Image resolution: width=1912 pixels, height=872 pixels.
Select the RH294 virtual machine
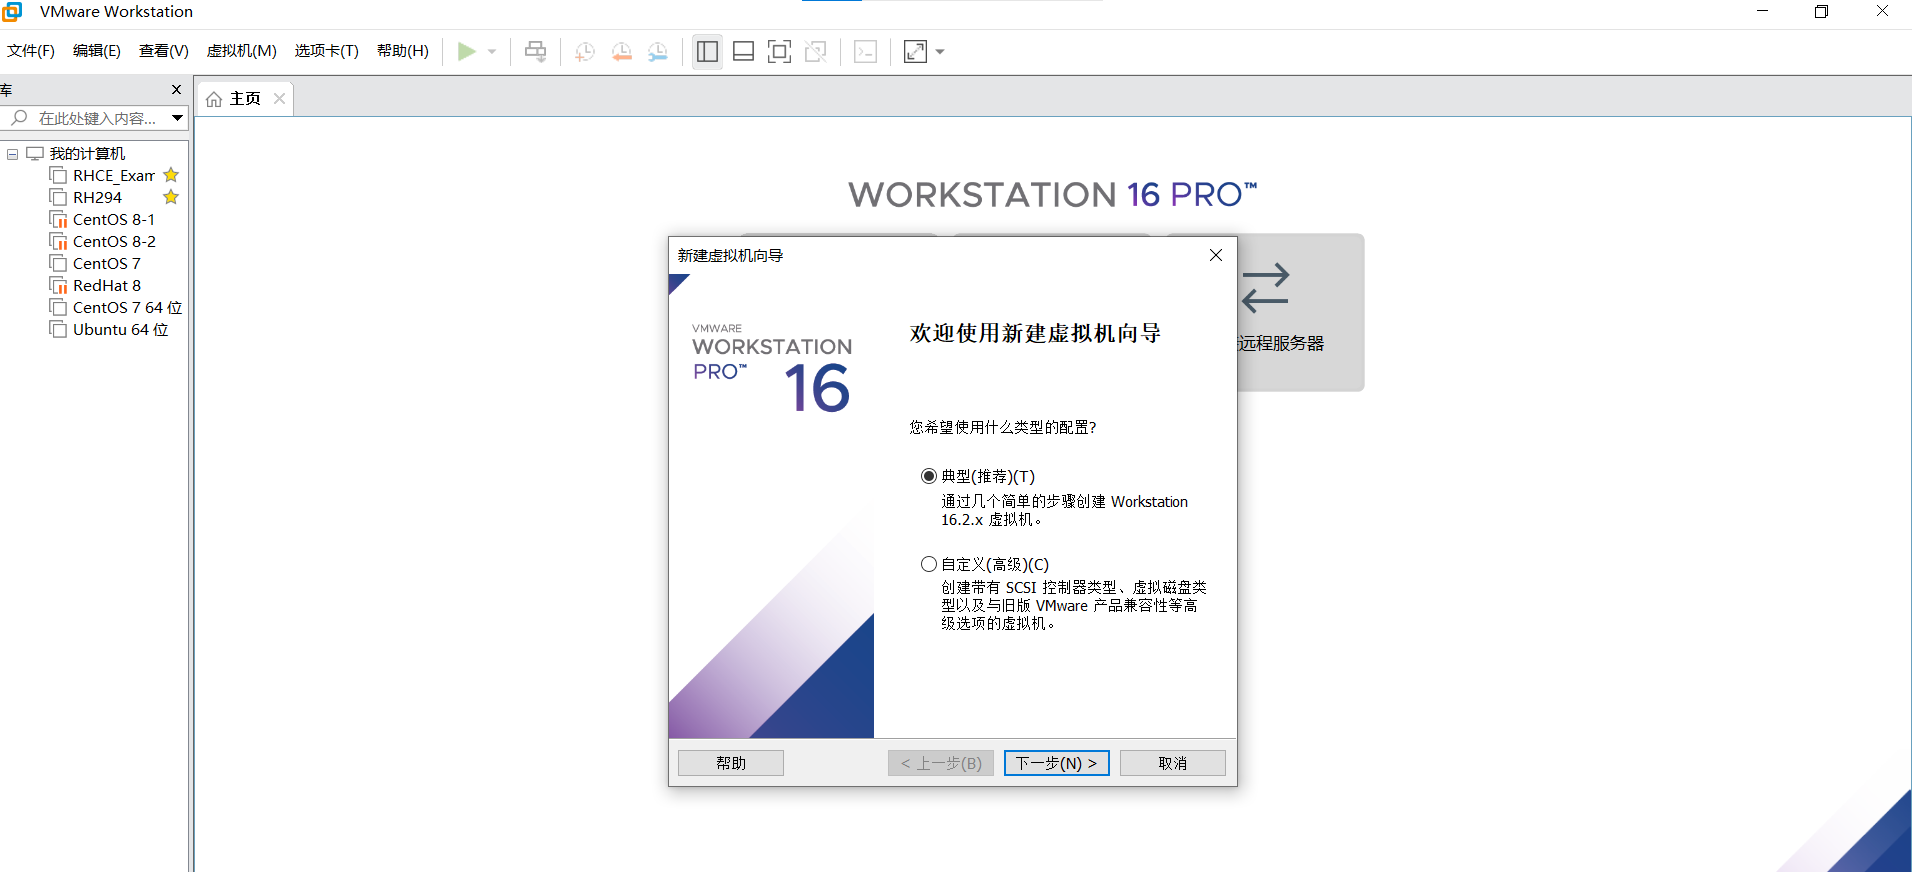pos(97,198)
